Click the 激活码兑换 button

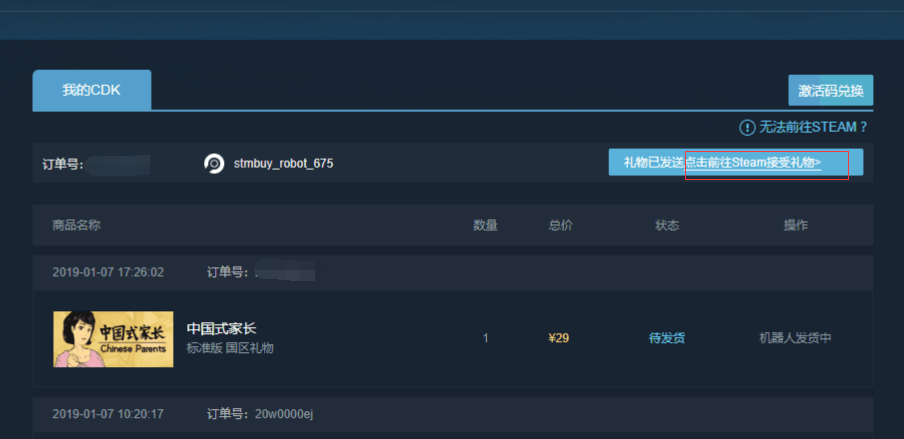coord(831,91)
